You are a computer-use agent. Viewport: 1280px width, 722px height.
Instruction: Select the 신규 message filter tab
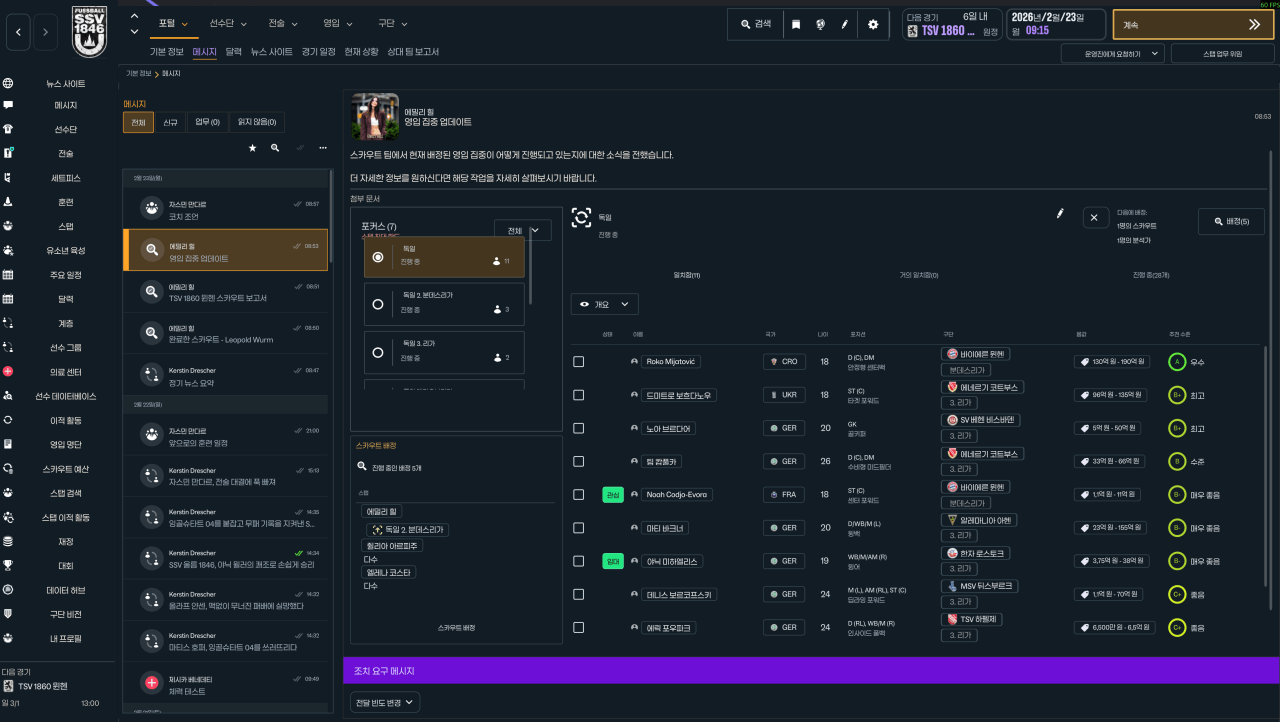[x=170, y=122]
